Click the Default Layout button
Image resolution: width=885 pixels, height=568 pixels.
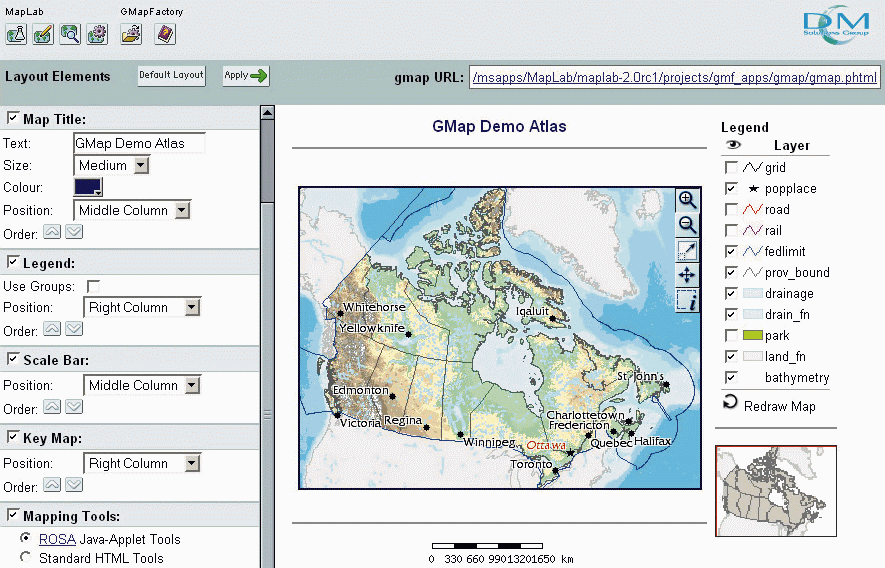tap(172, 75)
